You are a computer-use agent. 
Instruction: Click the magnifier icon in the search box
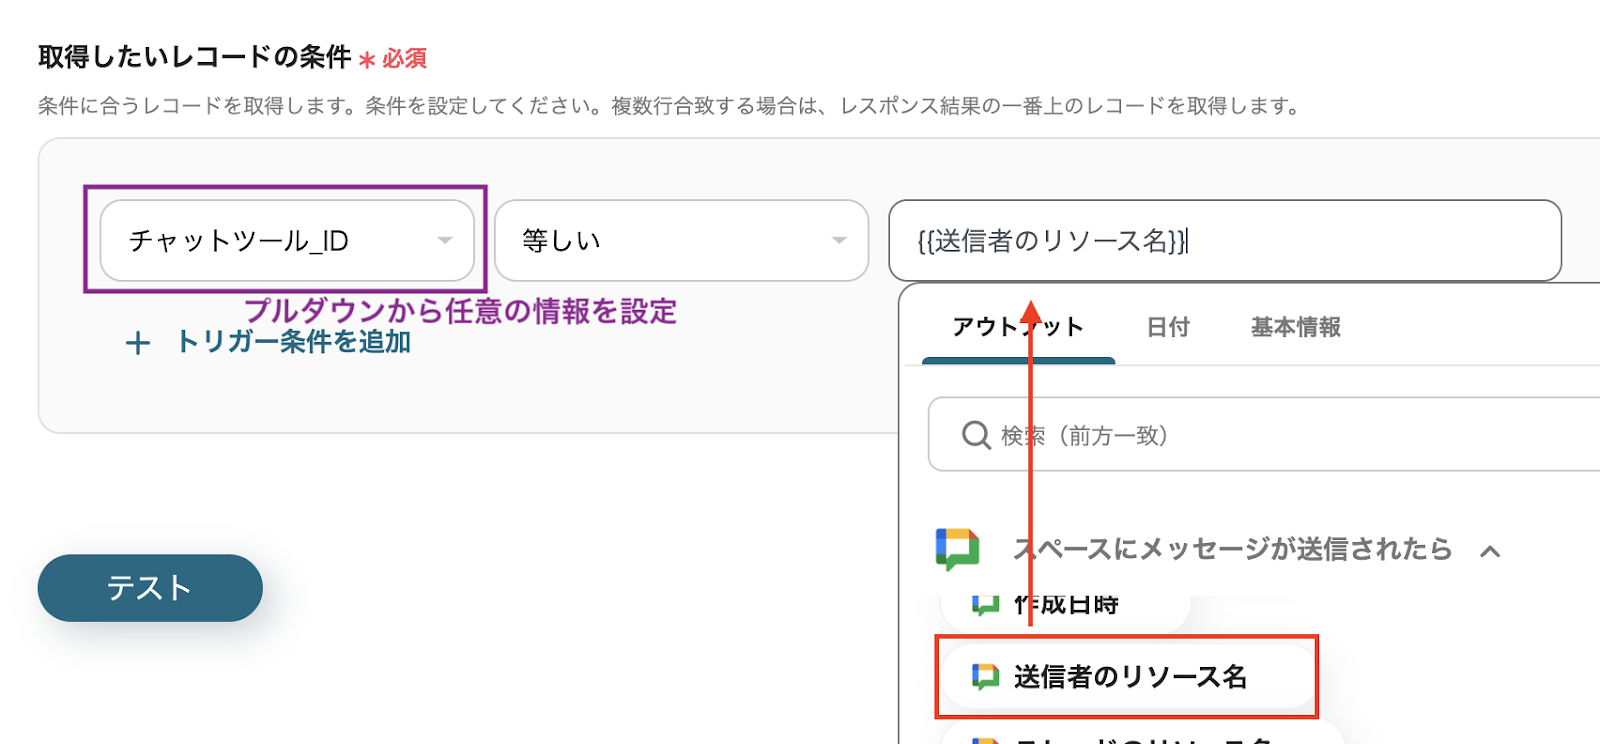[975, 435]
